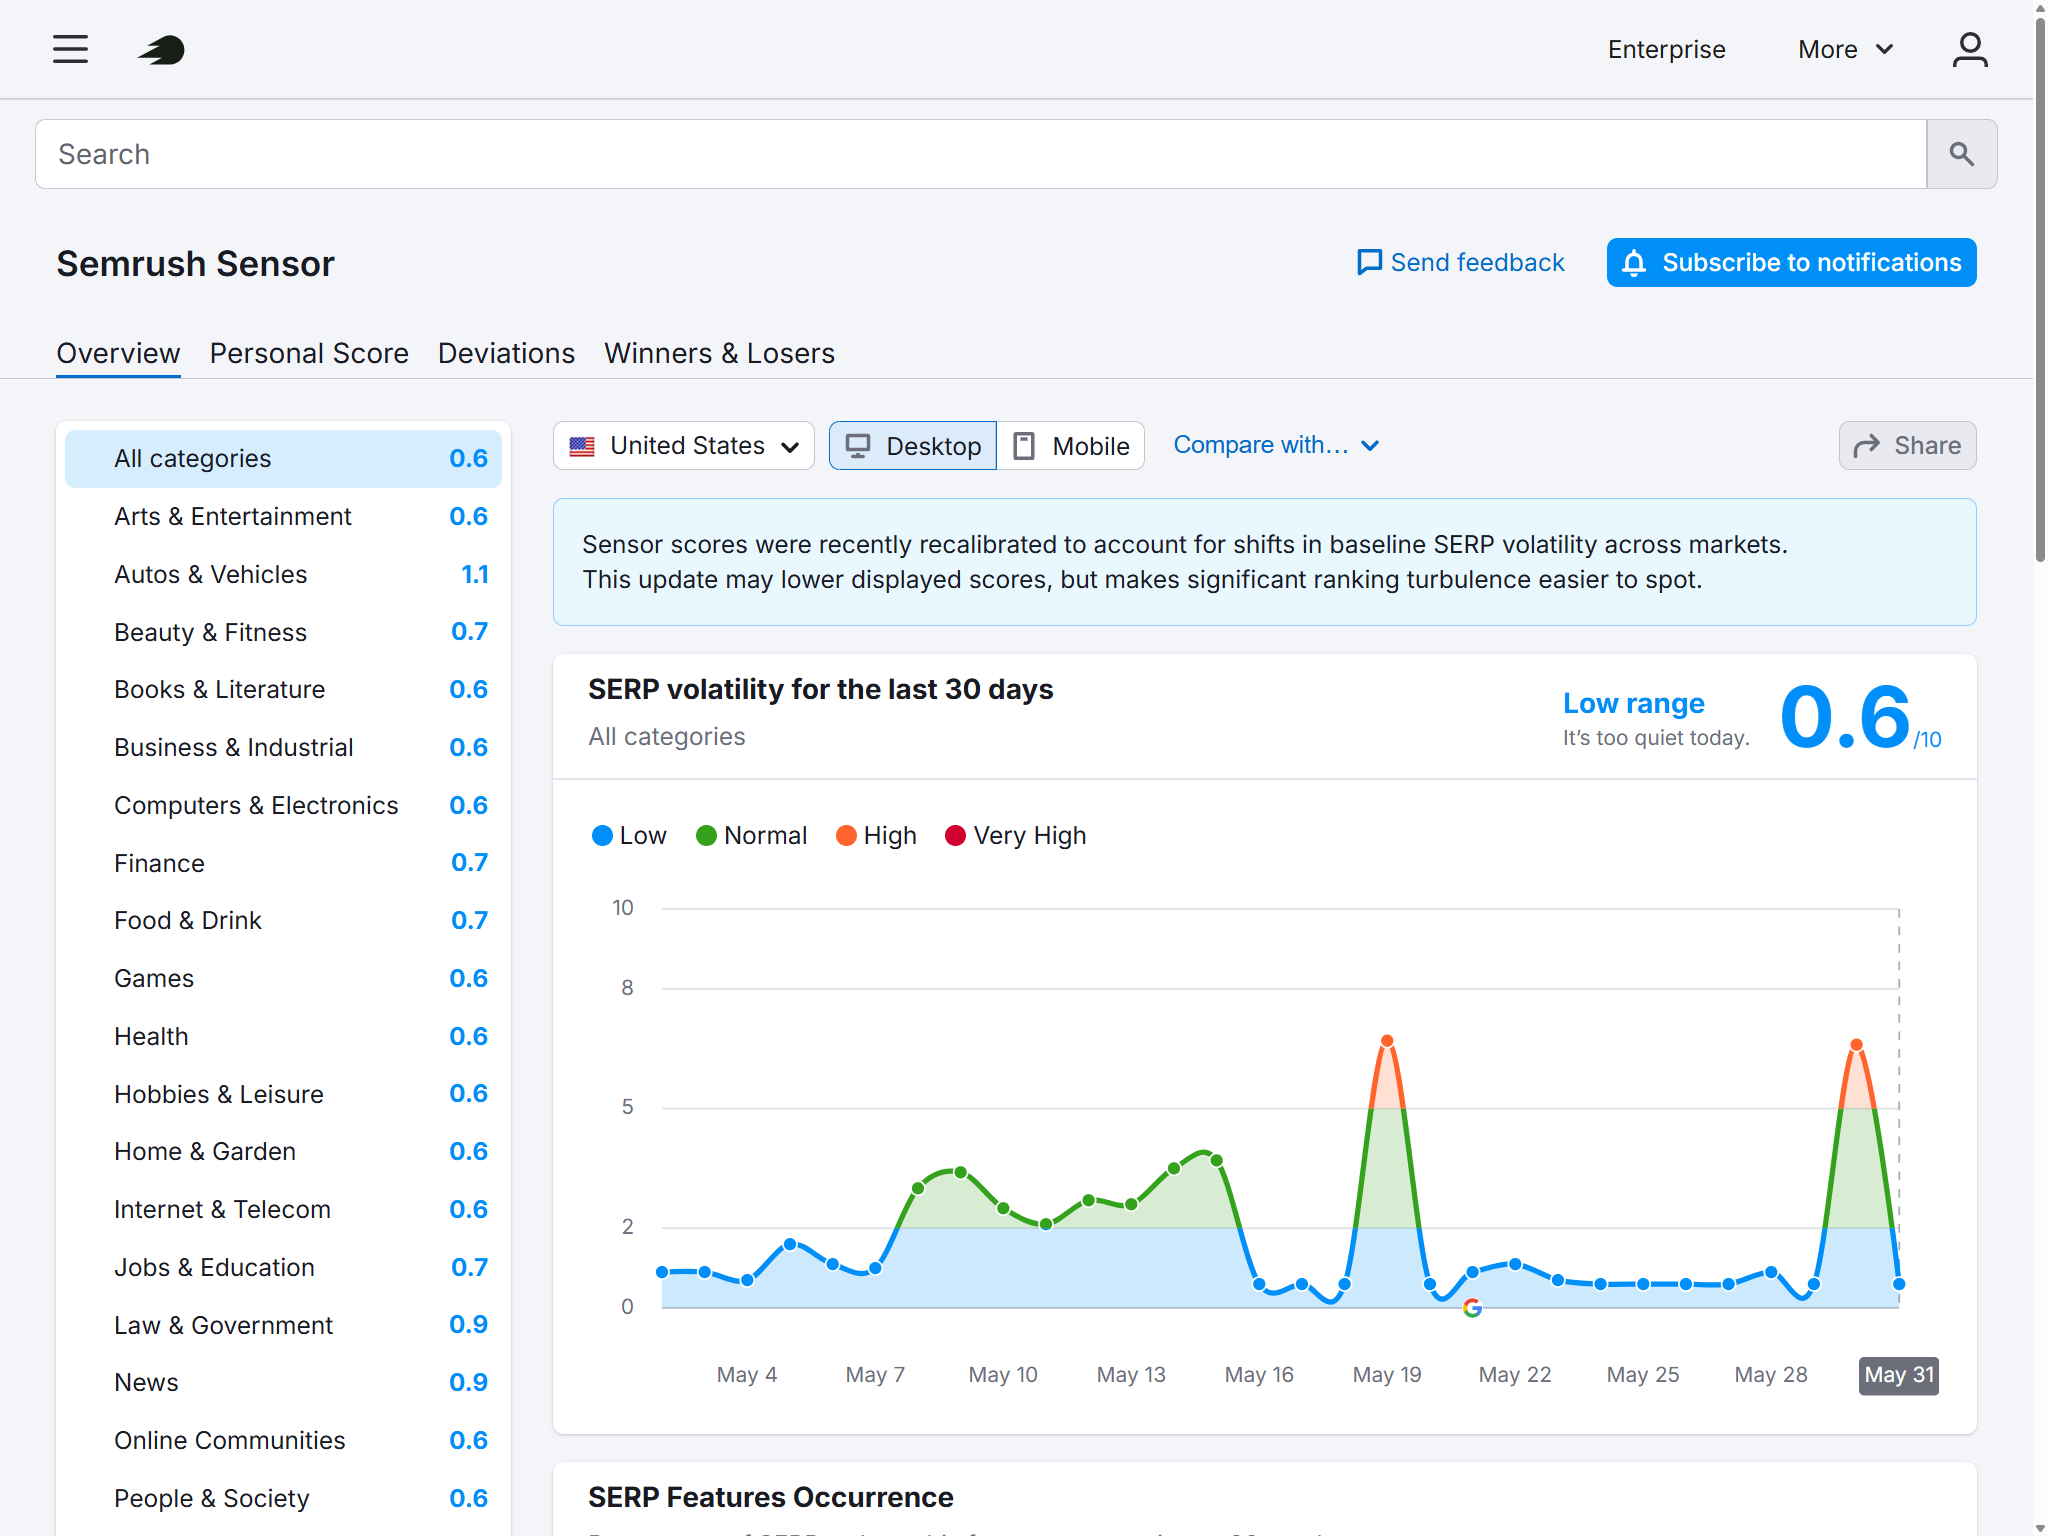Switch to the Overview tab
Screen dimensions: 2048x1536
point(118,353)
